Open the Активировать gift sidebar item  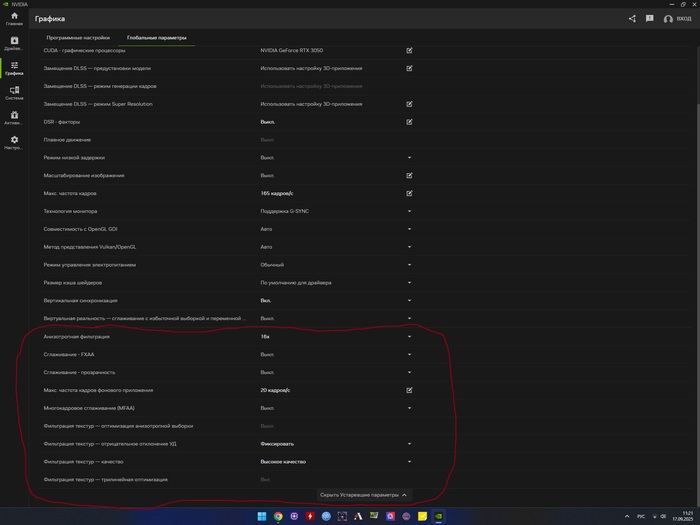coord(14,118)
